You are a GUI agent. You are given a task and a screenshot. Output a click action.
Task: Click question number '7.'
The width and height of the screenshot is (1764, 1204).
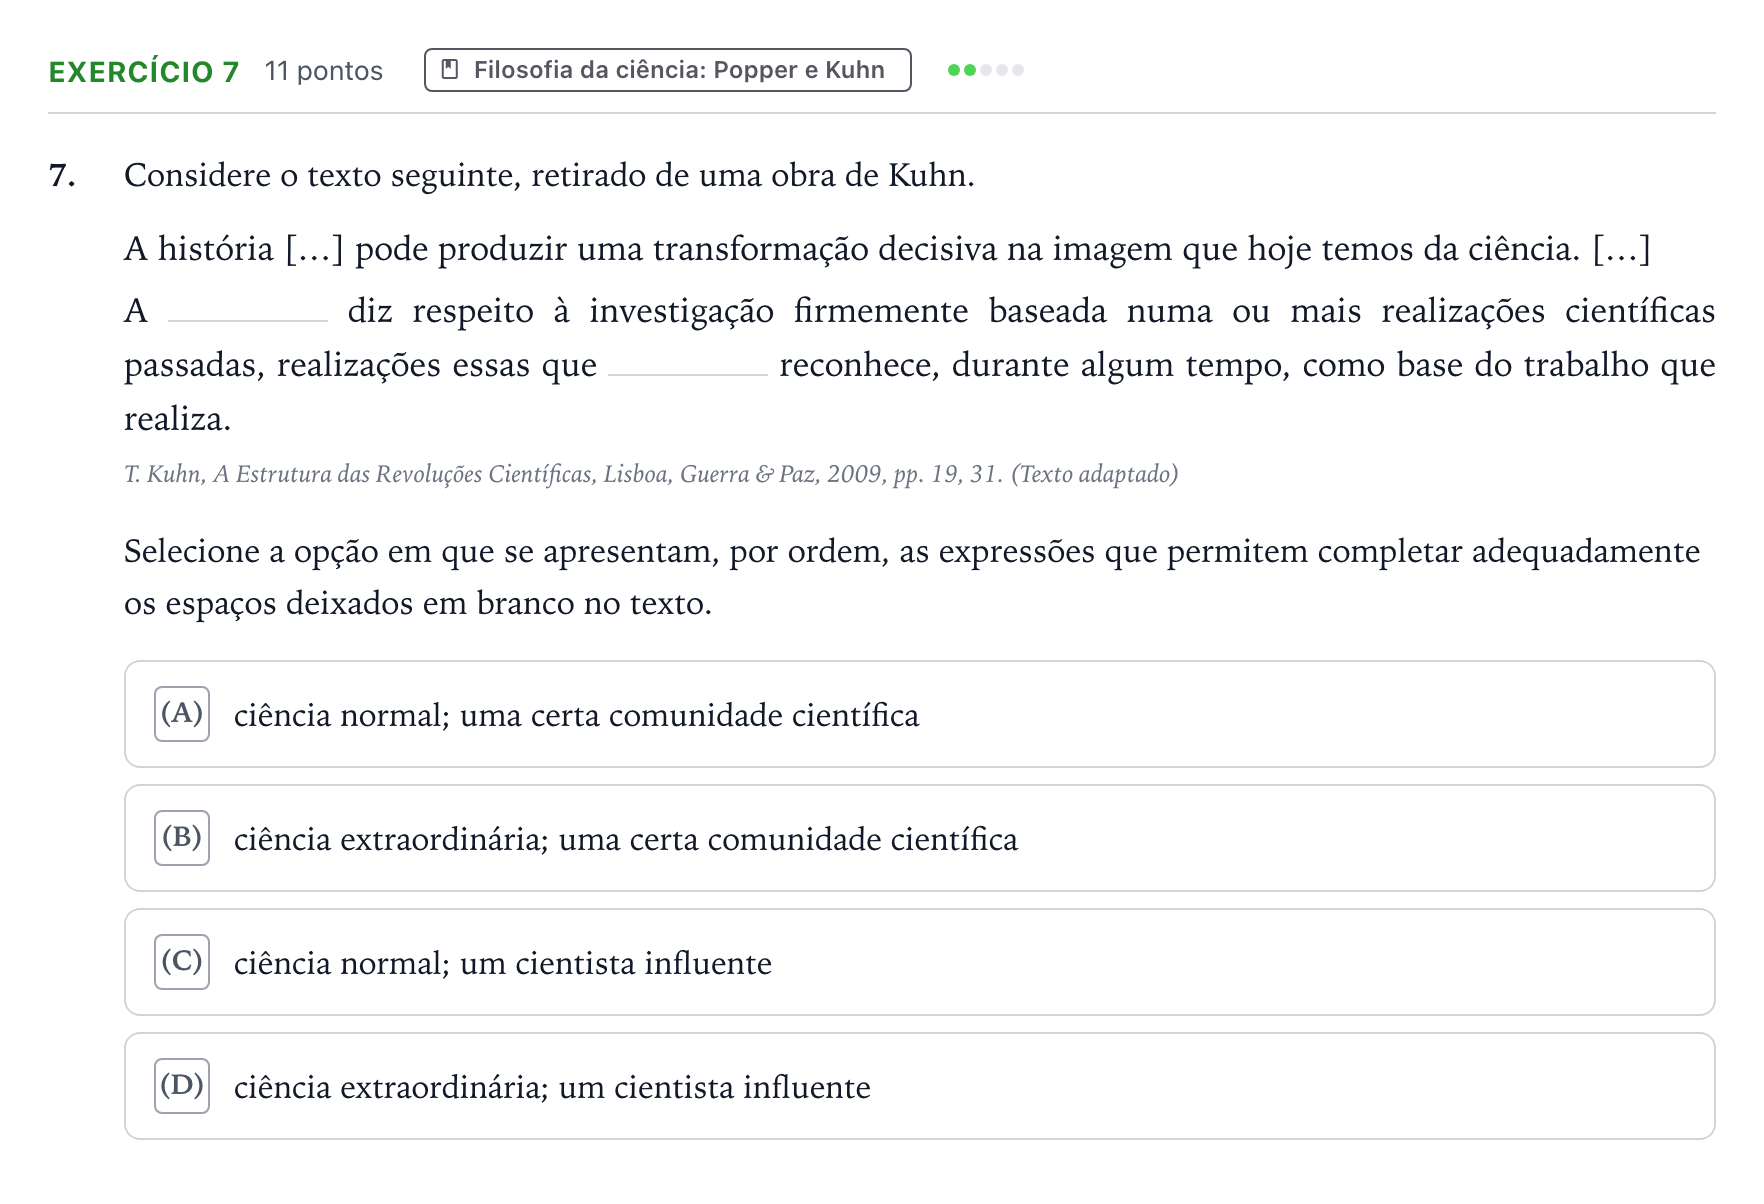62,175
